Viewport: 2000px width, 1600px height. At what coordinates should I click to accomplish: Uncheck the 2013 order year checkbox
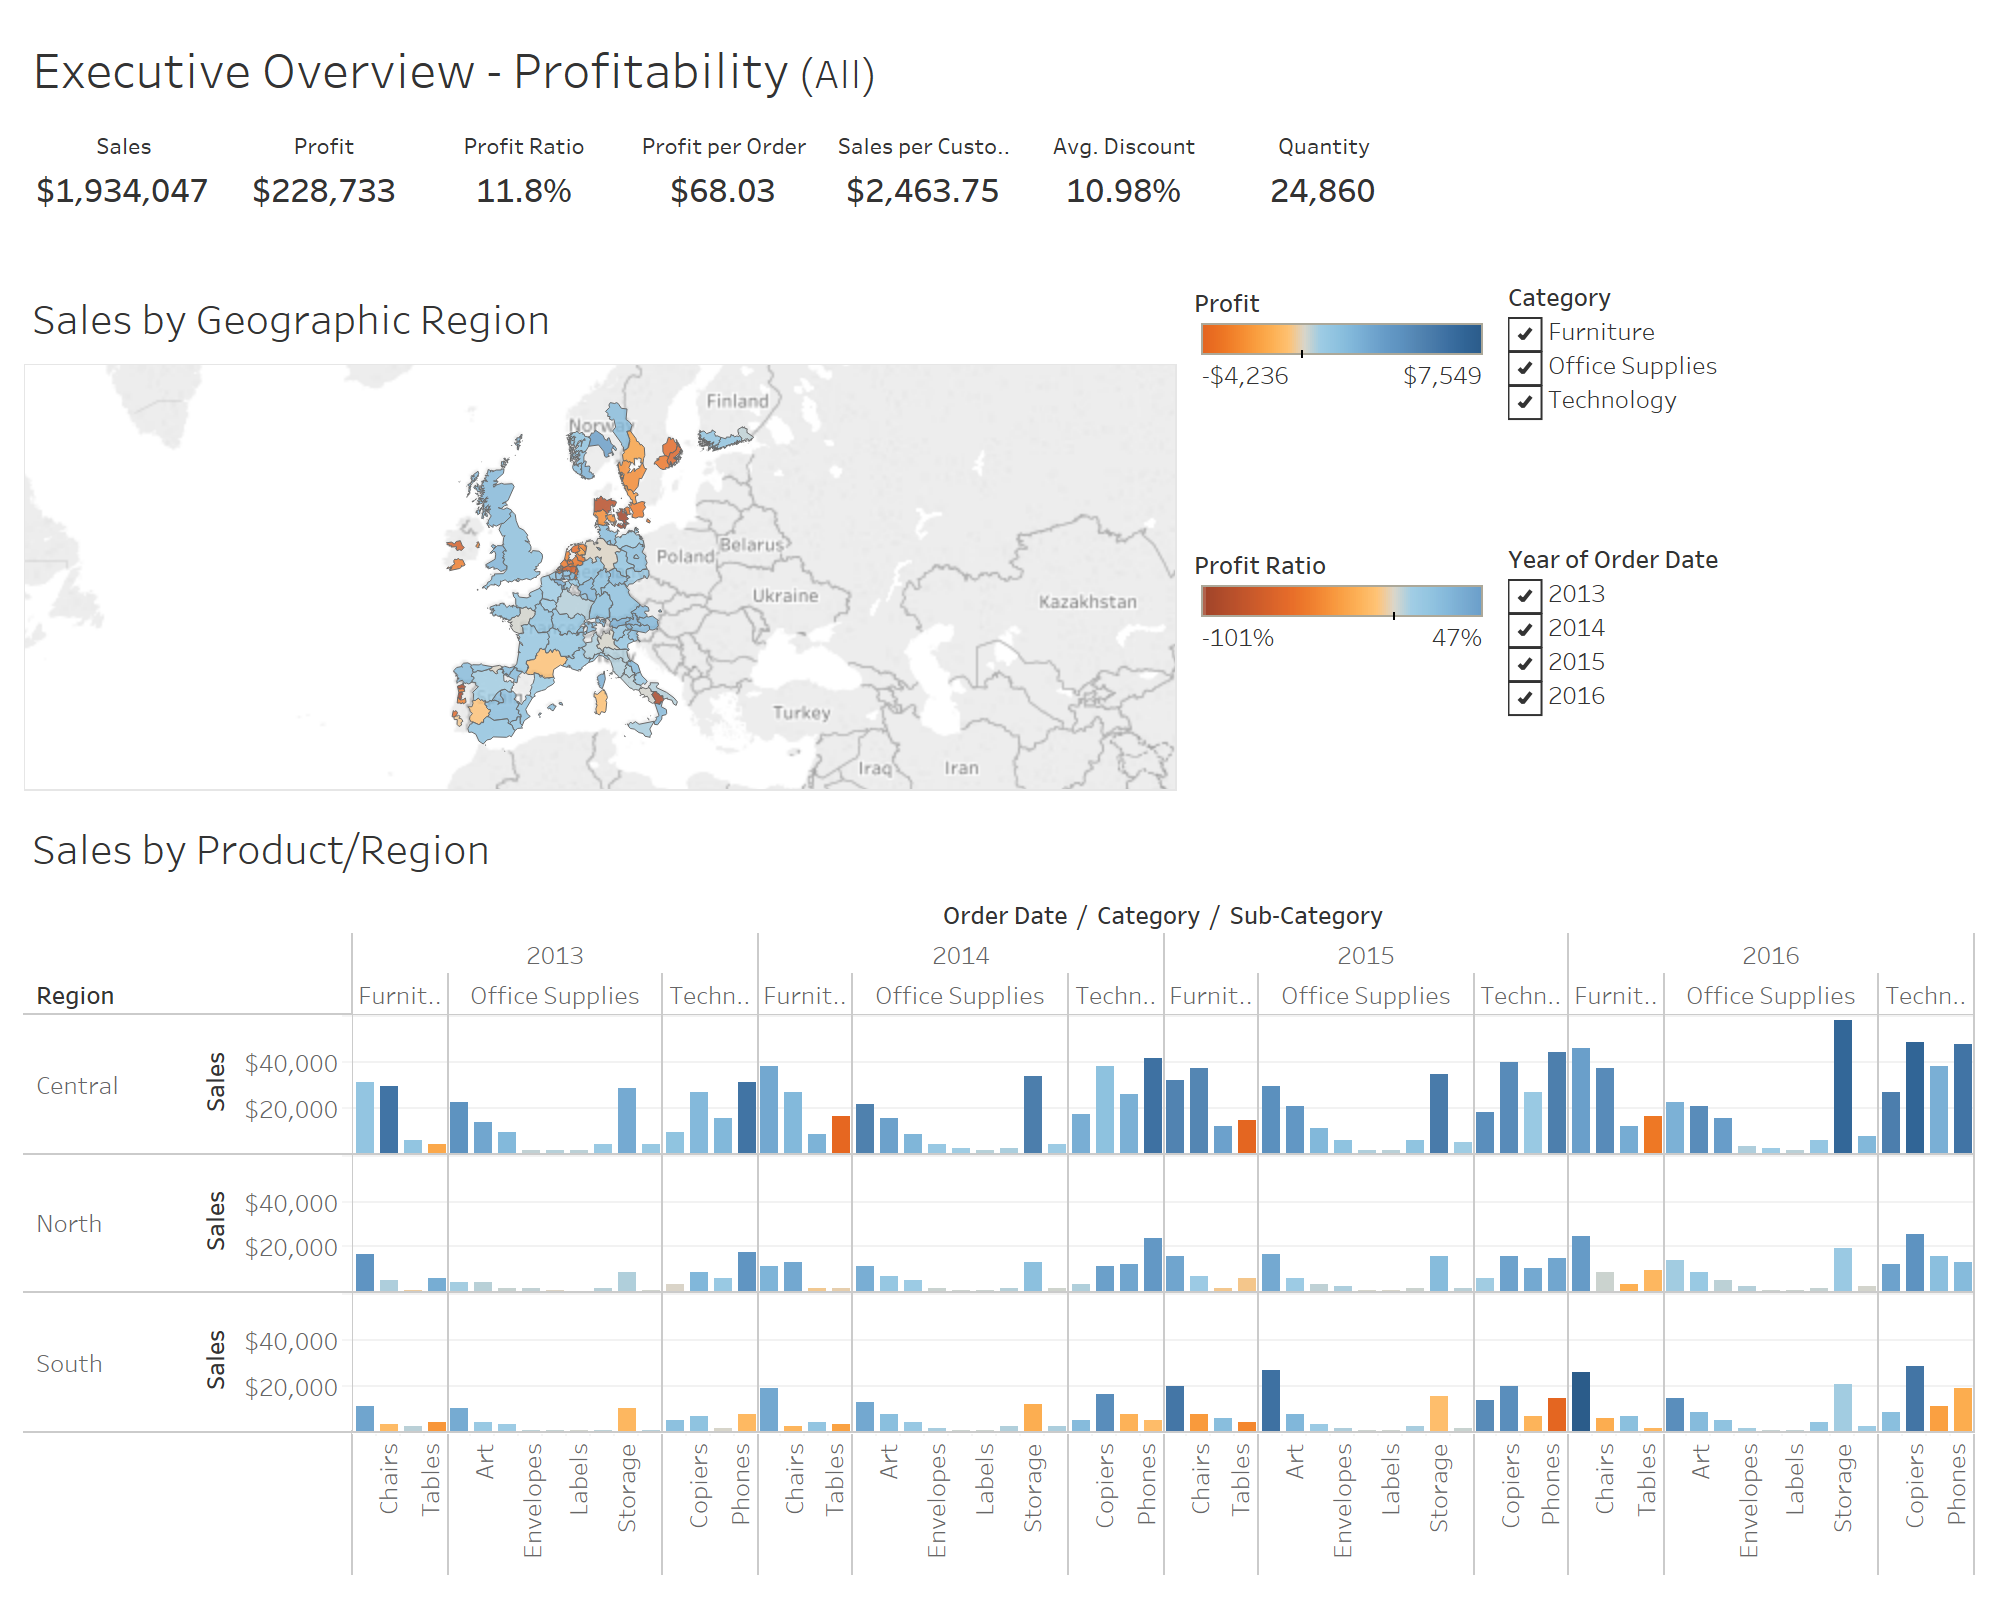[1524, 595]
